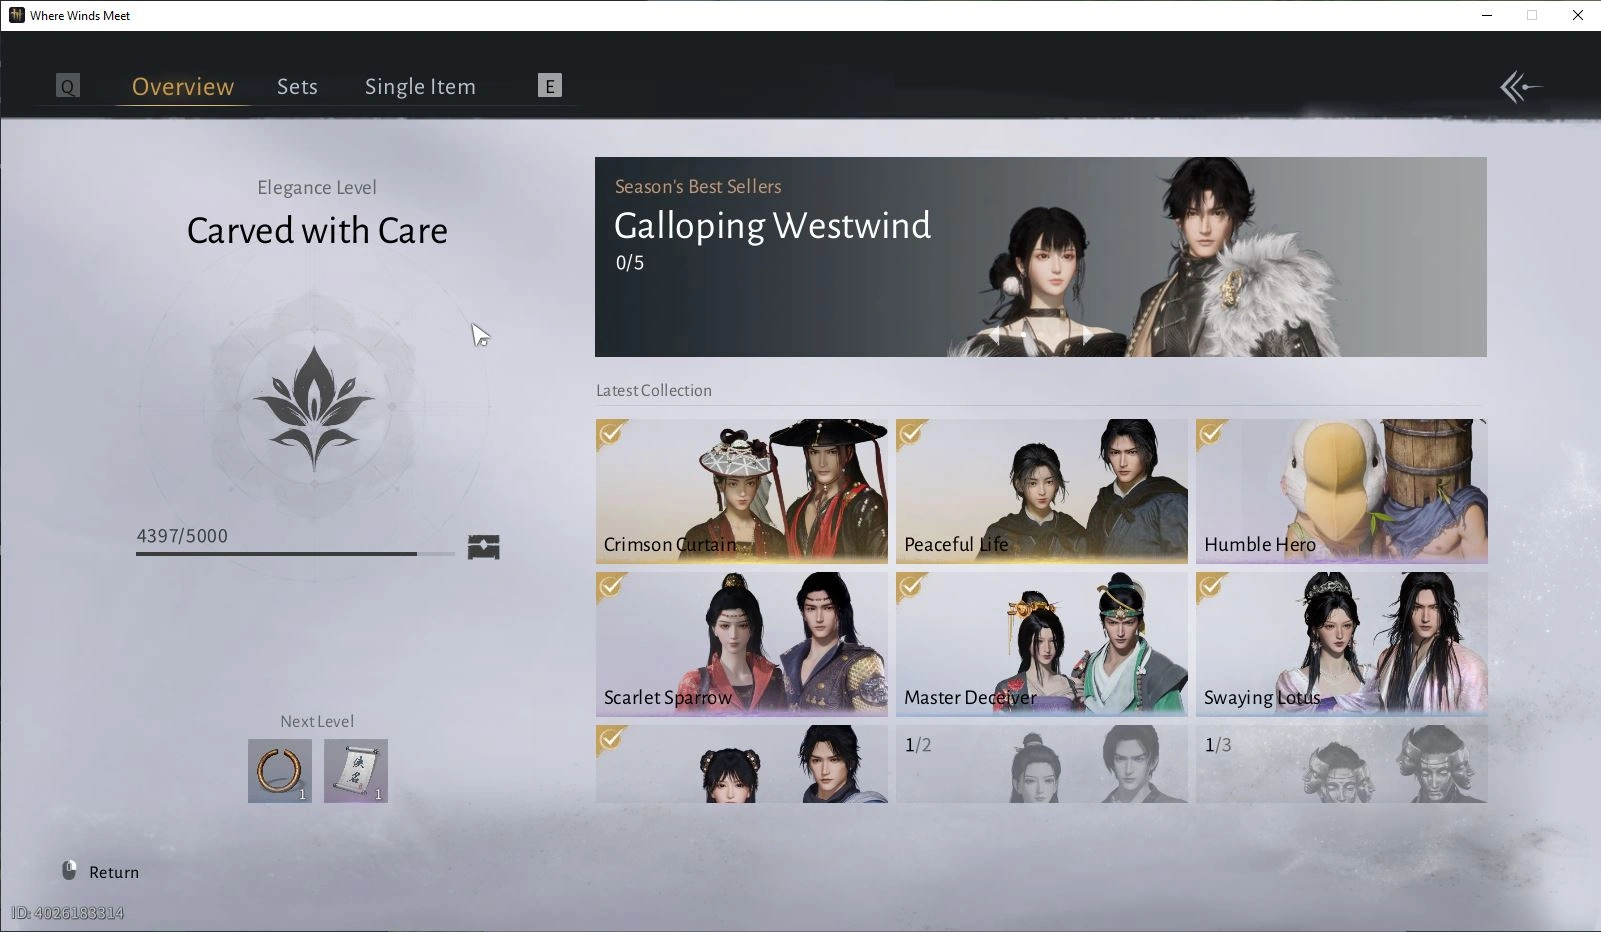
Task: Open the elegance reward chest icon
Action: coord(484,547)
